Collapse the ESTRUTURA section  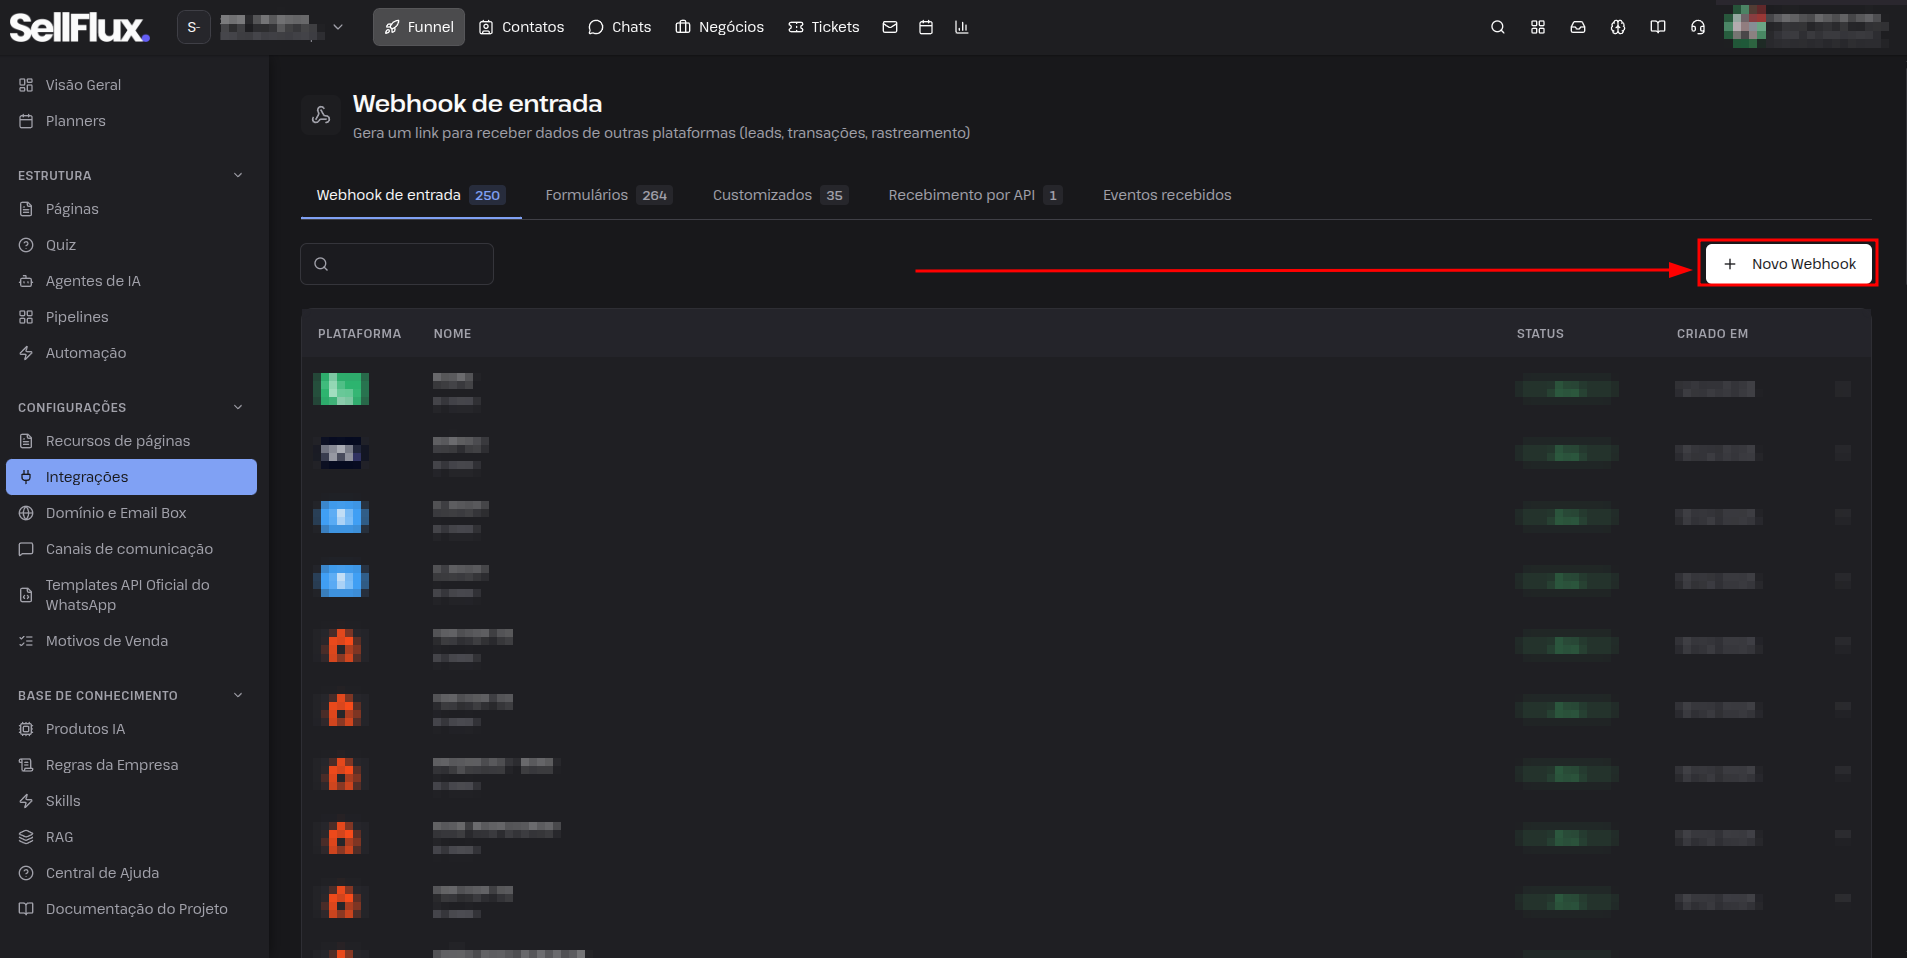238,175
